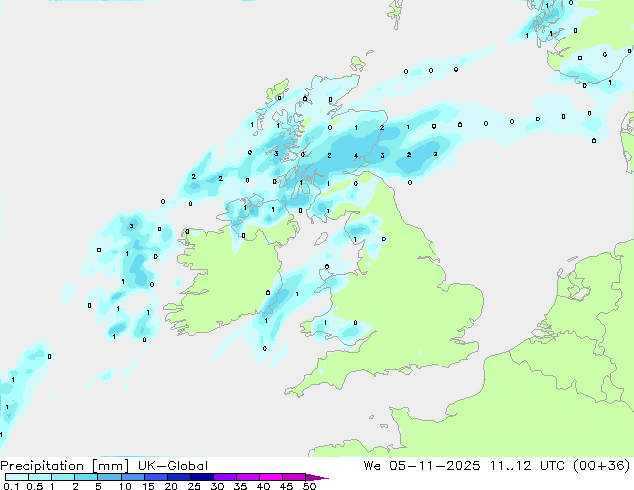Screen dimensions: 634x490
Task: Pick the 1–2 mm legend color swatch
Action: [x=63, y=477]
